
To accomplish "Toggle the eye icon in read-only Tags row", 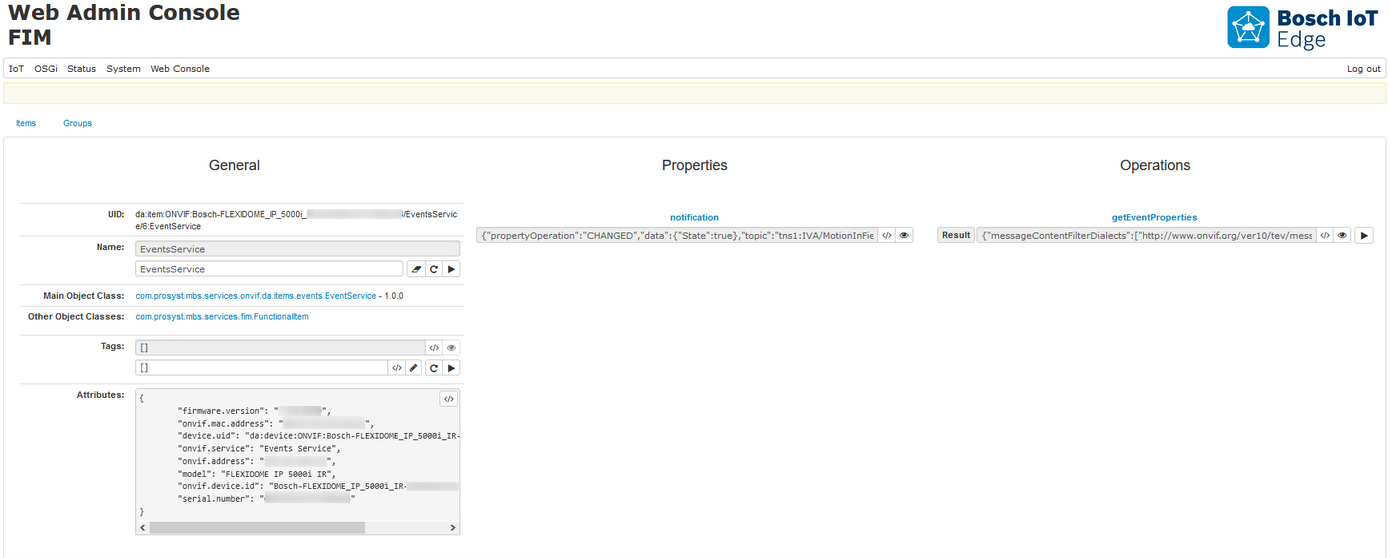I will (451, 348).
